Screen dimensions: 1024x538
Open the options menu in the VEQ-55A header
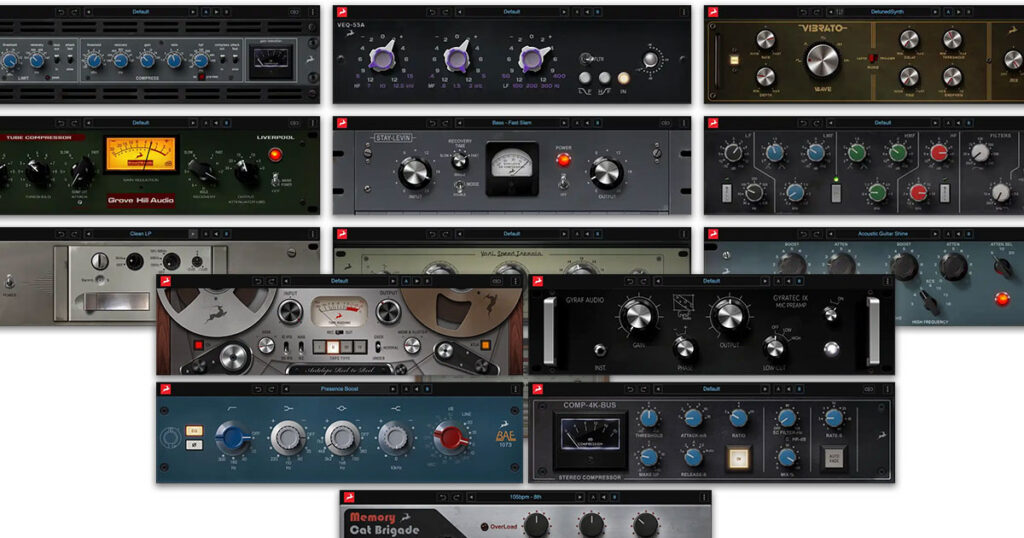[684, 12]
